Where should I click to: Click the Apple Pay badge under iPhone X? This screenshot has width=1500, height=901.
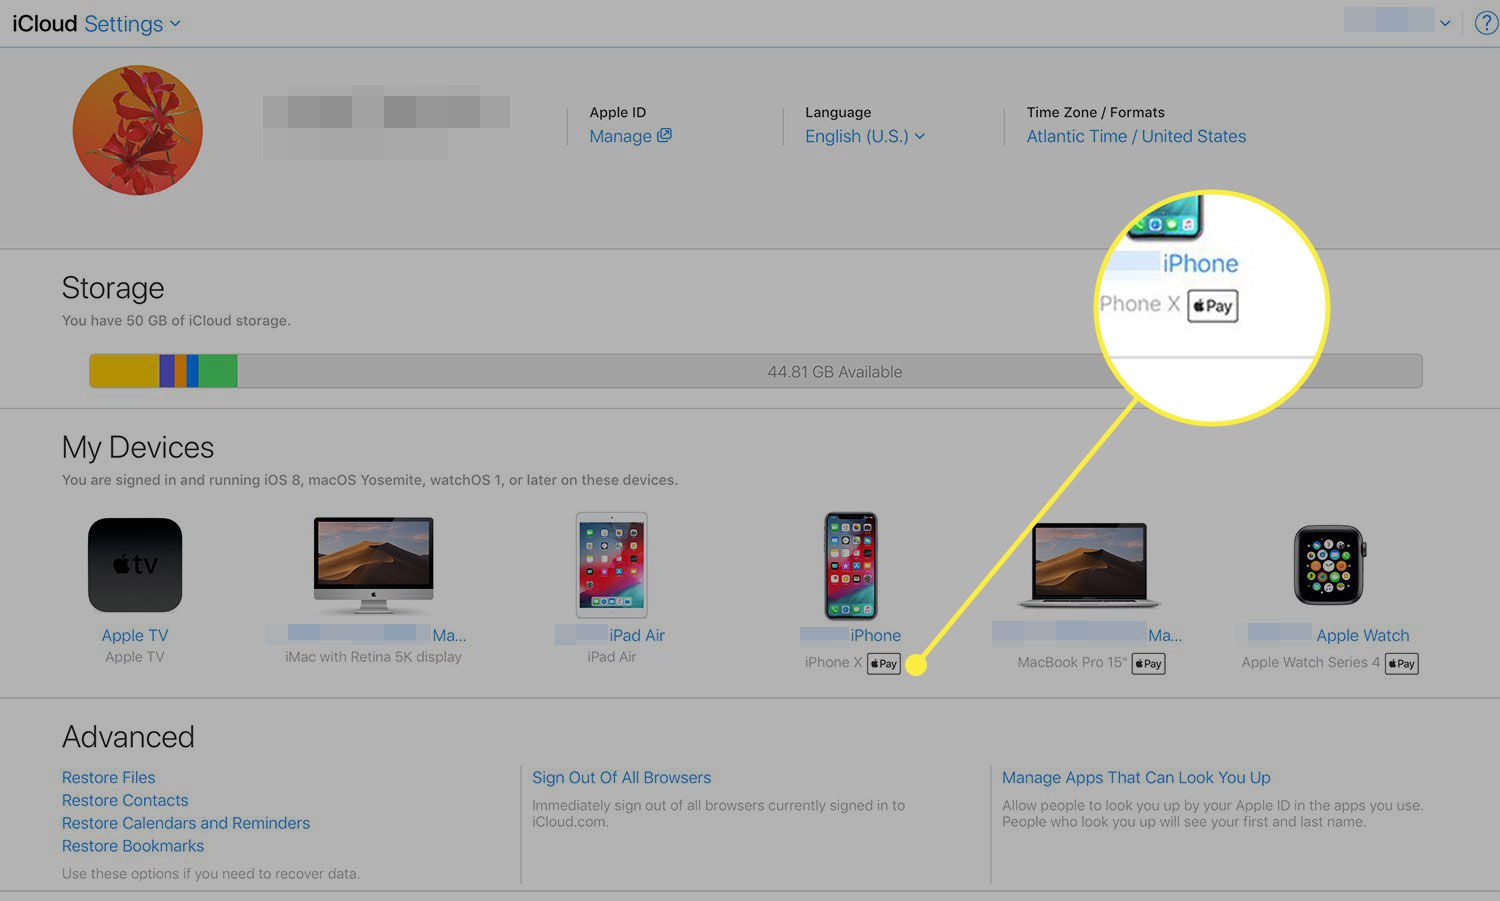click(x=884, y=663)
